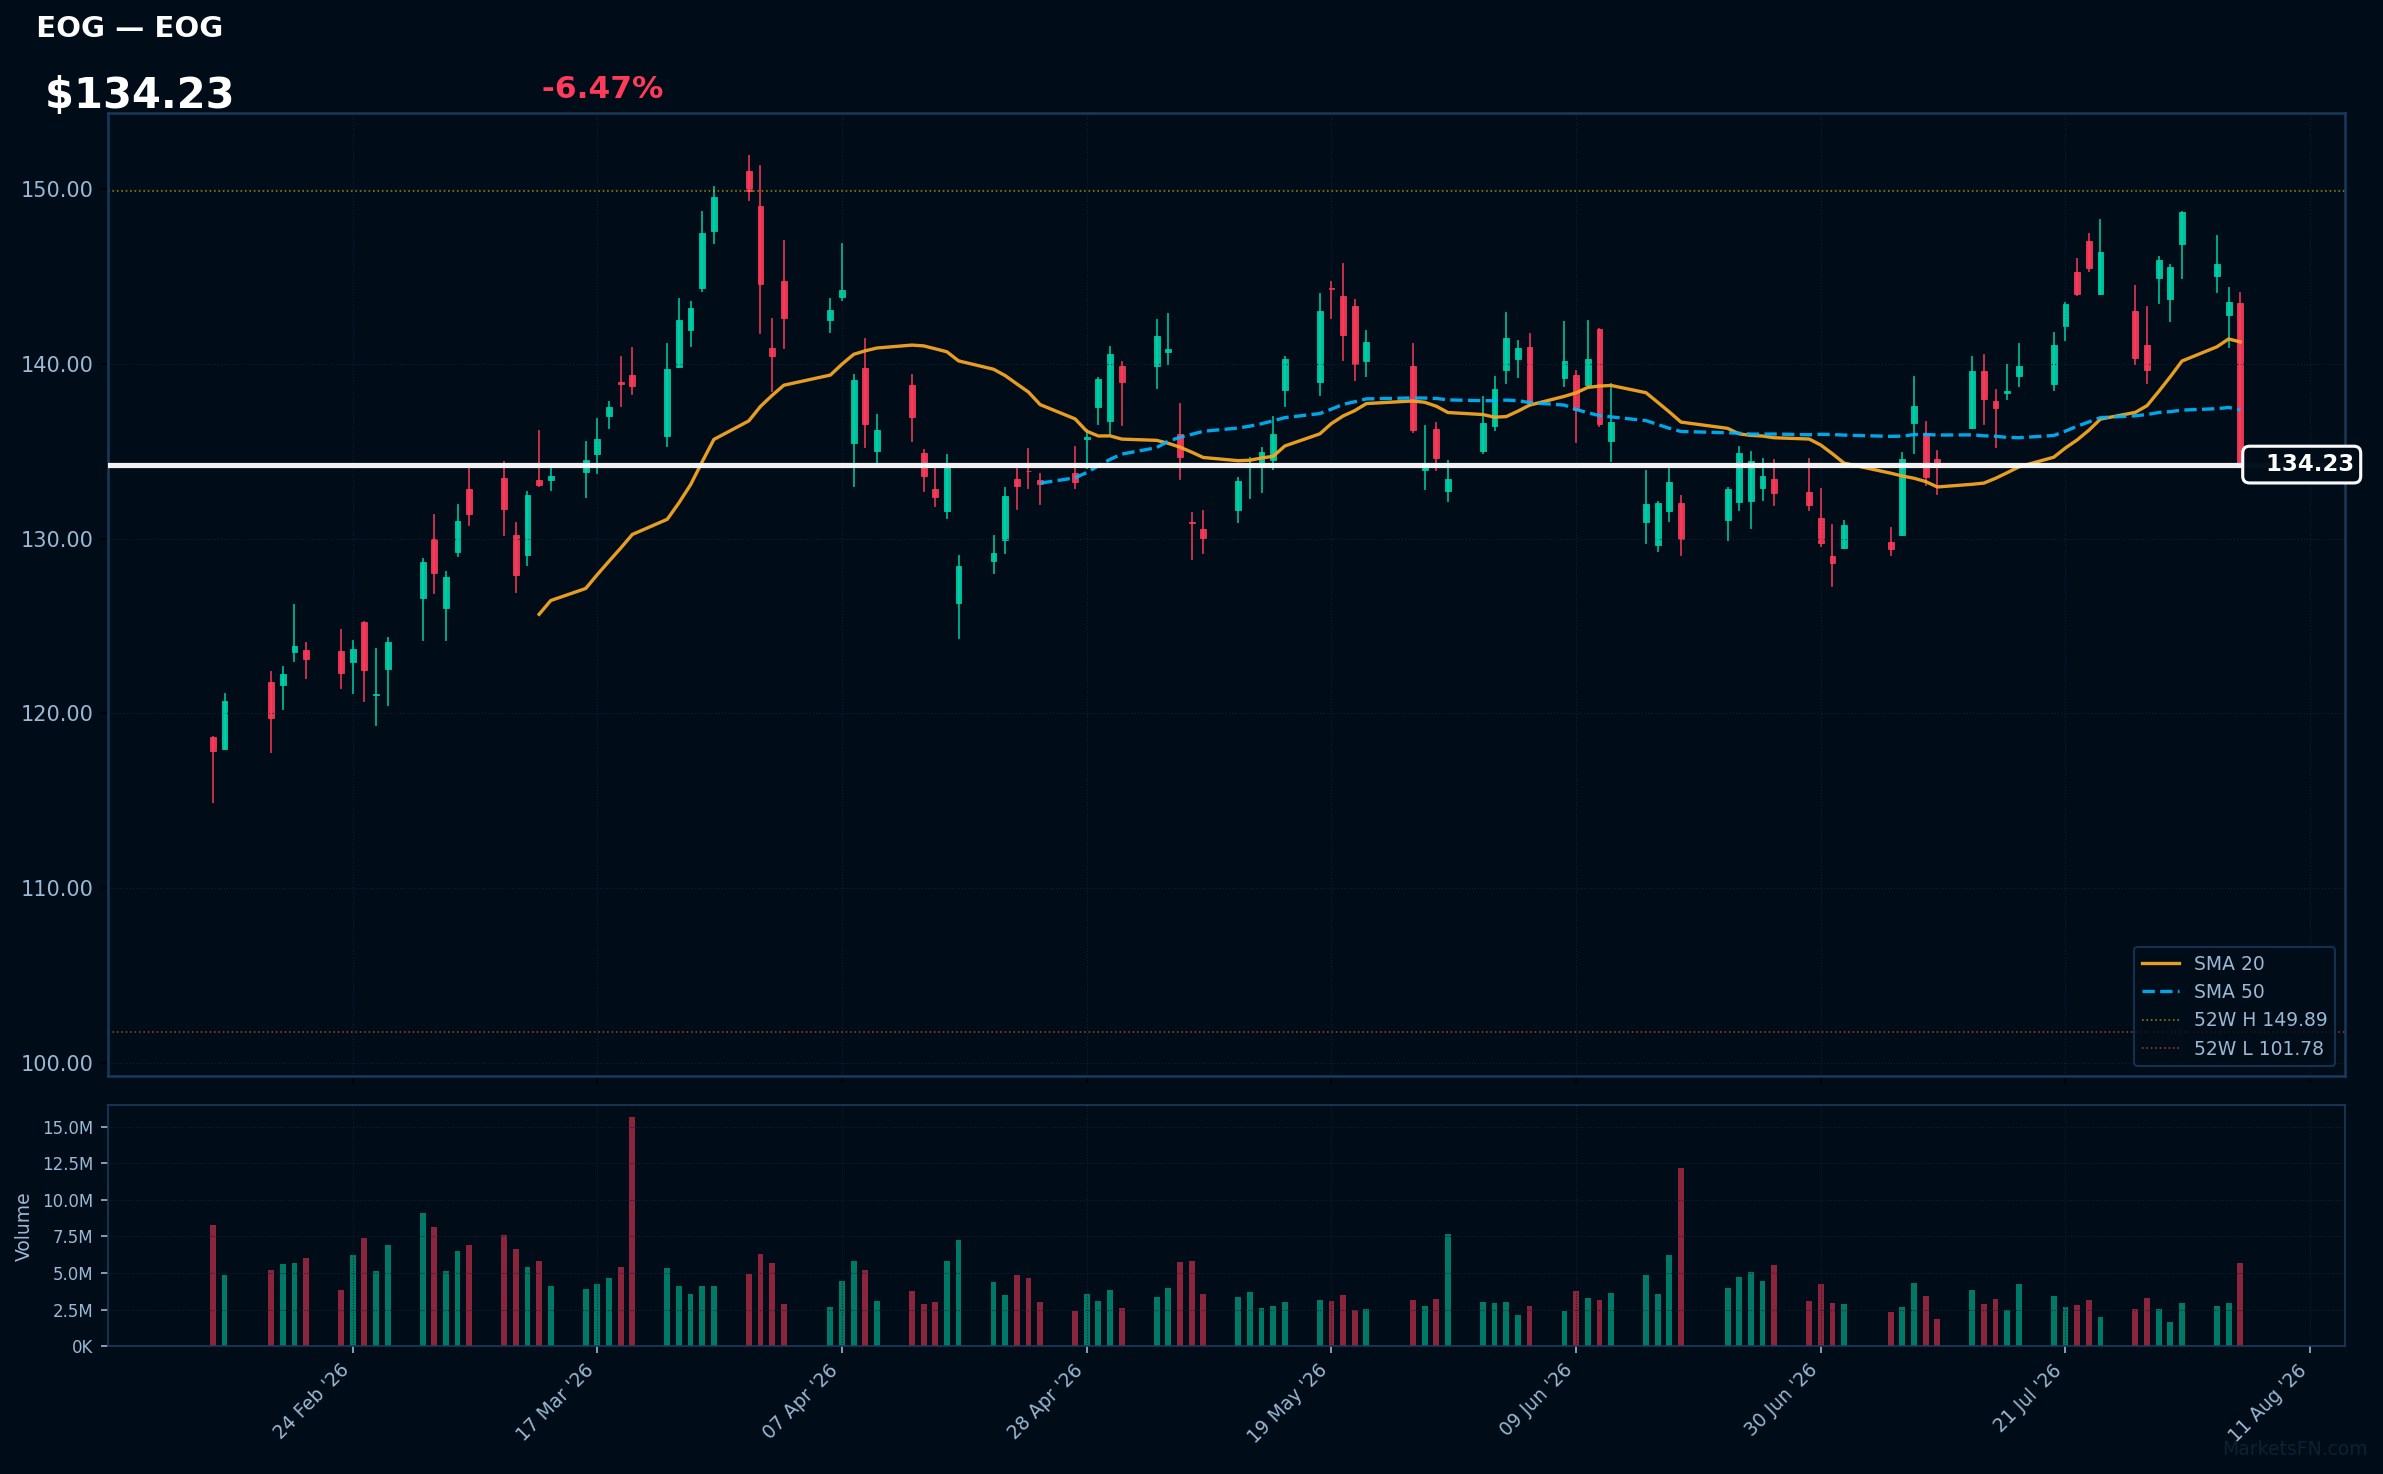This screenshot has width=2383, height=1474.
Task: Click the 24 Feb '26 date label
Action: click(311, 1401)
